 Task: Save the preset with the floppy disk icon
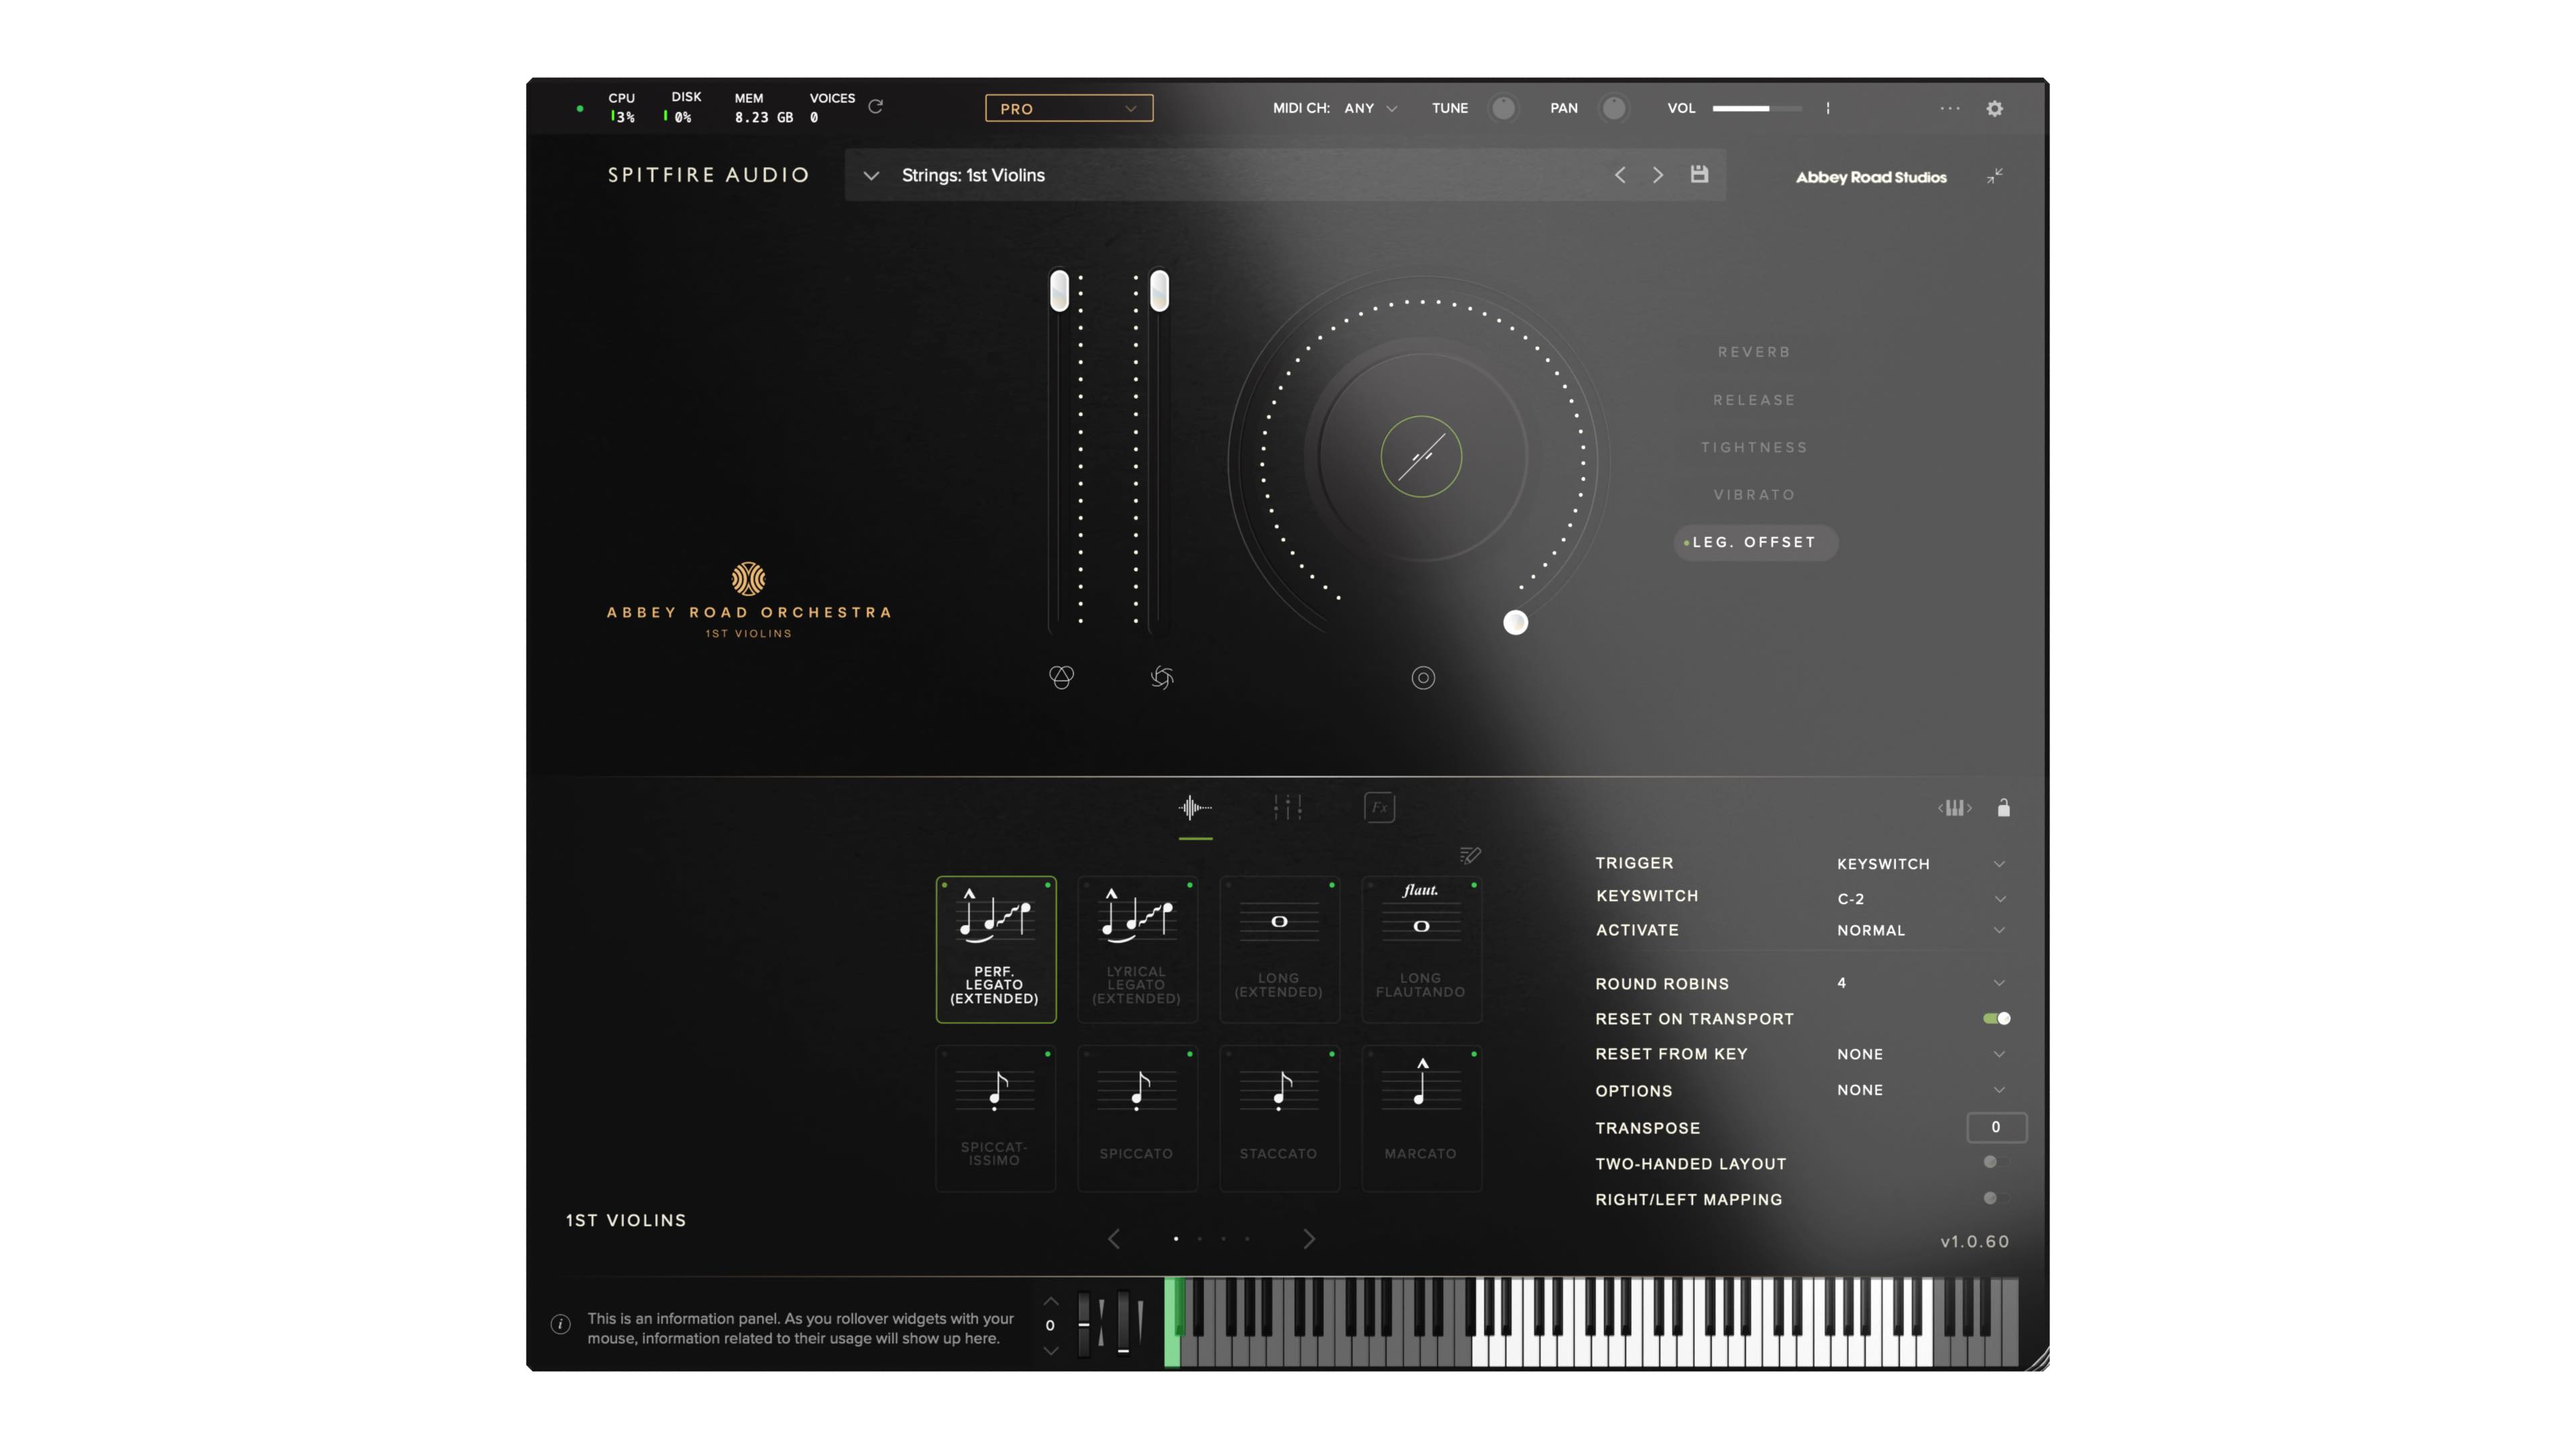pyautogui.click(x=1699, y=174)
